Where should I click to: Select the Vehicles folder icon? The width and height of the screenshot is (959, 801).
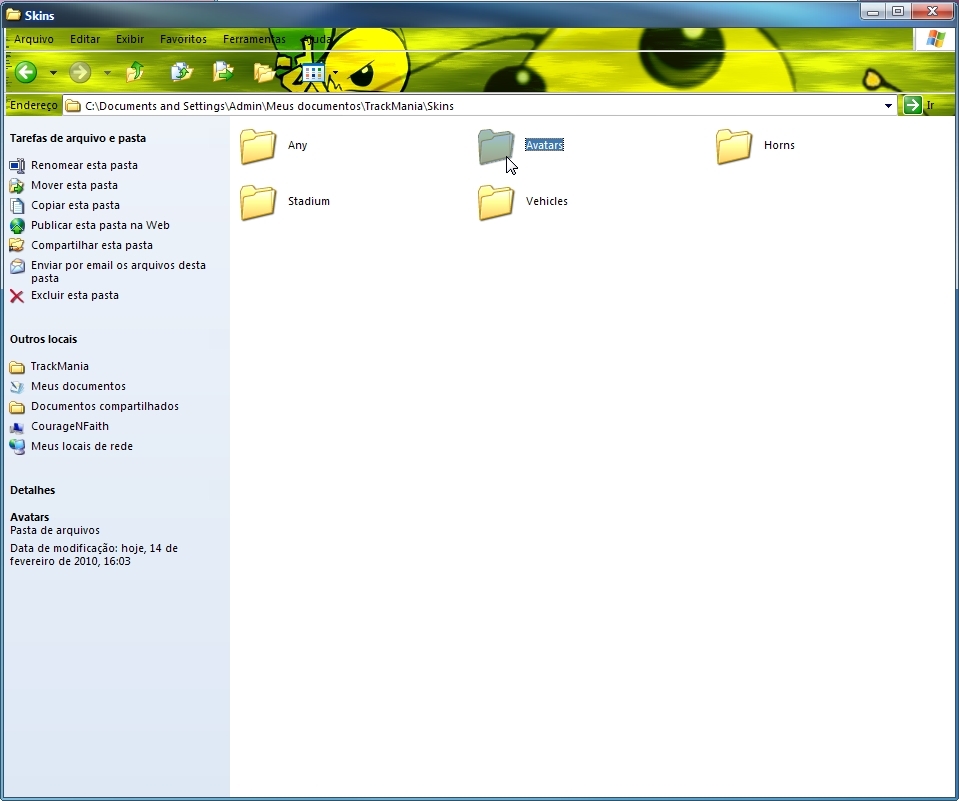495,202
